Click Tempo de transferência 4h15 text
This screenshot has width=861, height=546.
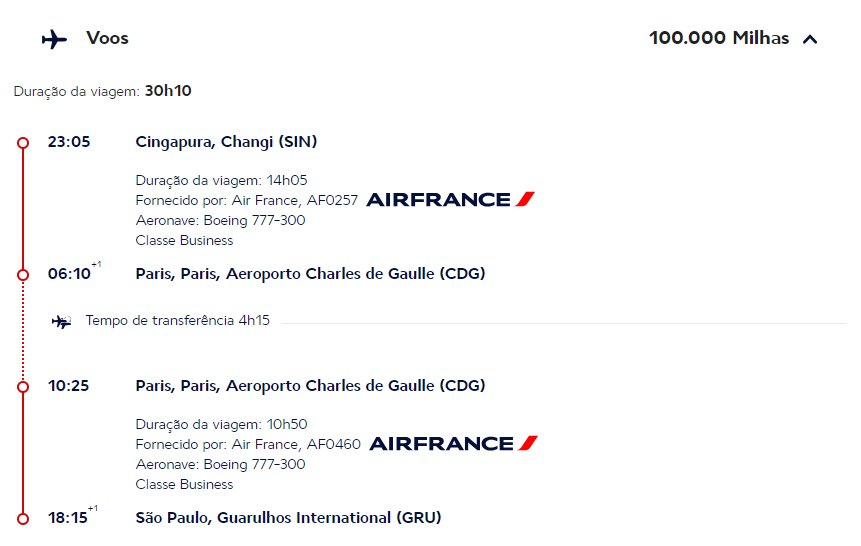point(177,321)
